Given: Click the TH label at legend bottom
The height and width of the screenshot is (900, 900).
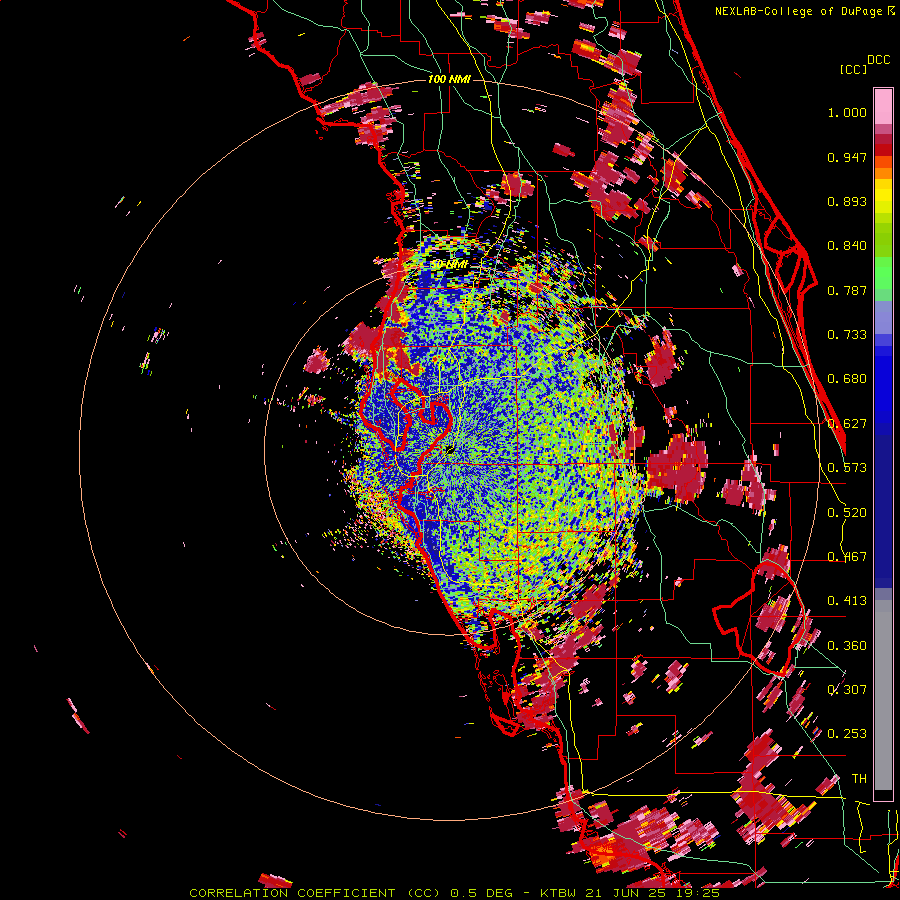Looking at the screenshot, I should 859,779.
